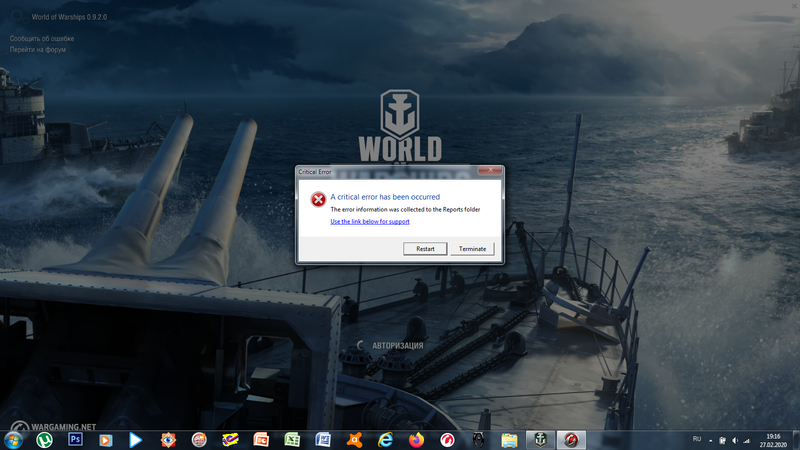This screenshot has width=800, height=450.
Task: Open the 'Use the link below for support' link
Action: [x=370, y=221]
